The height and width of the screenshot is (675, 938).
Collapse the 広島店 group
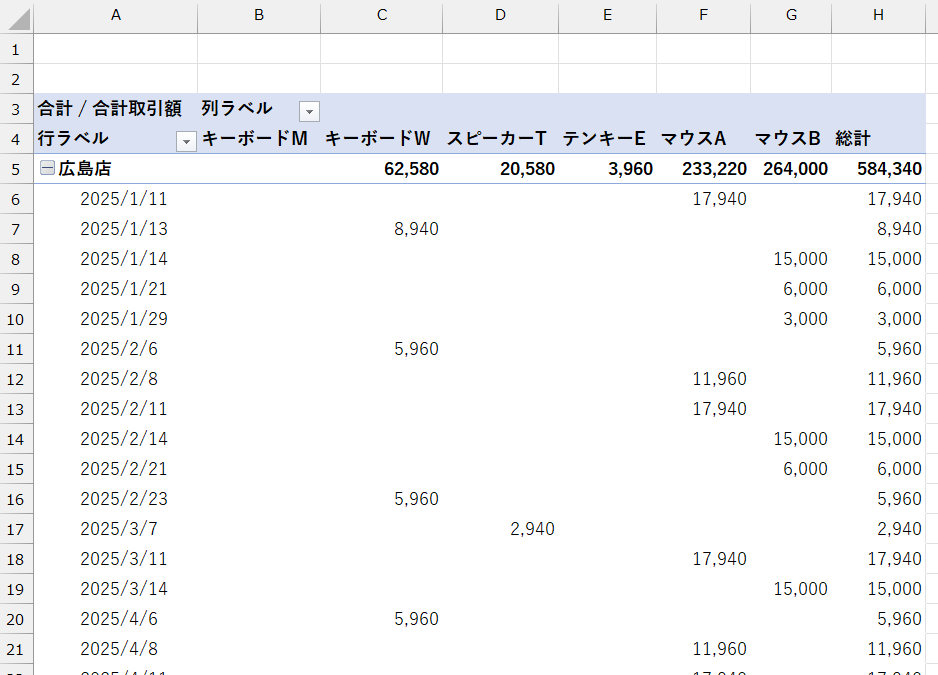pyautogui.click(x=47, y=169)
